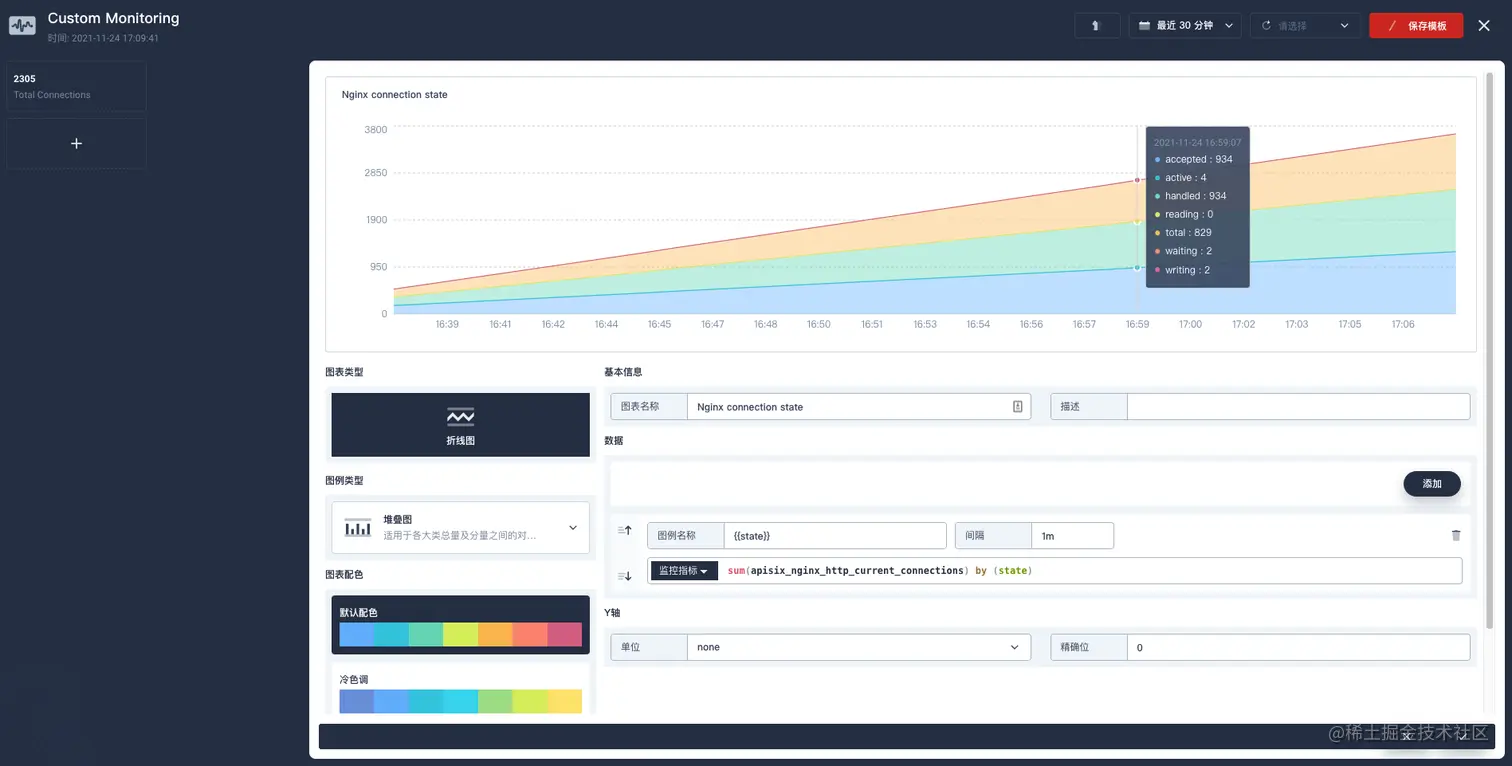Click the pink swatch in 默认配色 palette
Screen dimensions: 1512x766
point(564,634)
